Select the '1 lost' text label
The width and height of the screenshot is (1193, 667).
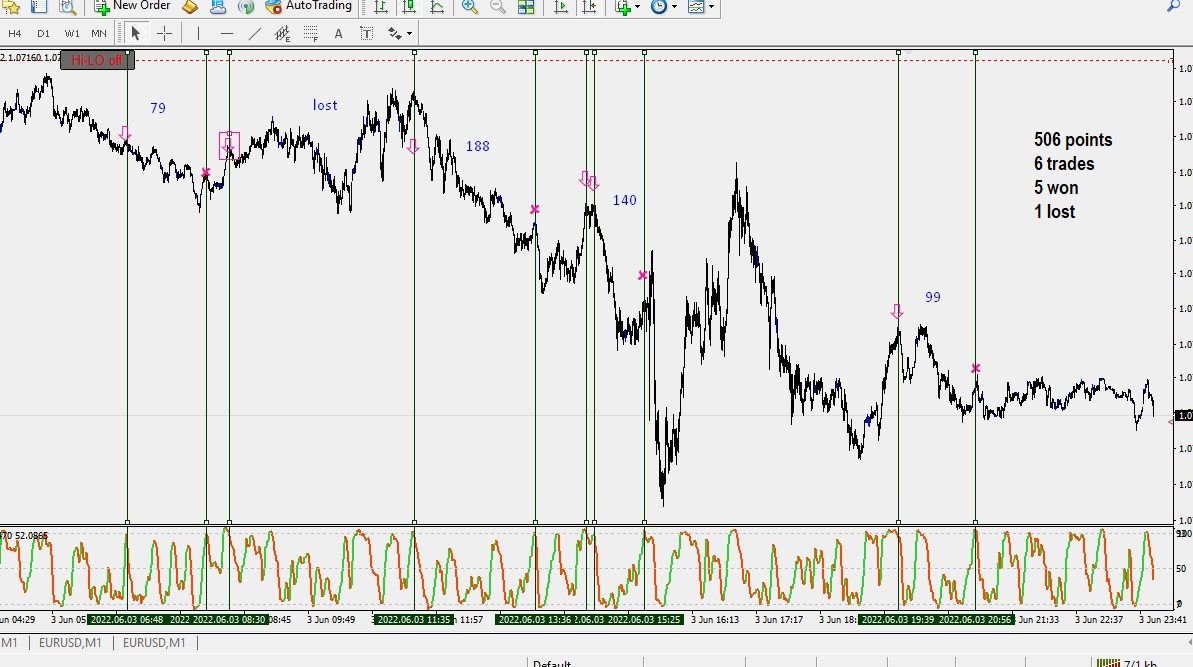1055,212
